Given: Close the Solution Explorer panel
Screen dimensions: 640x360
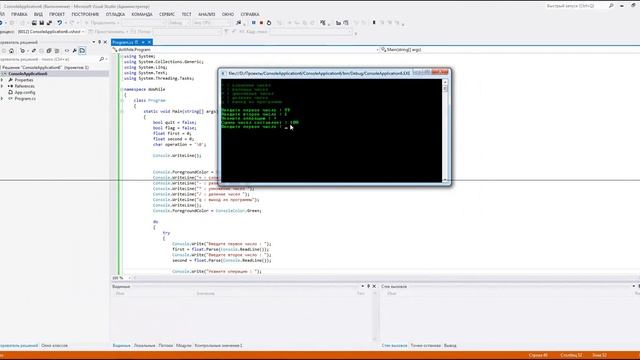Looking at the screenshot, I should click(105, 42).
